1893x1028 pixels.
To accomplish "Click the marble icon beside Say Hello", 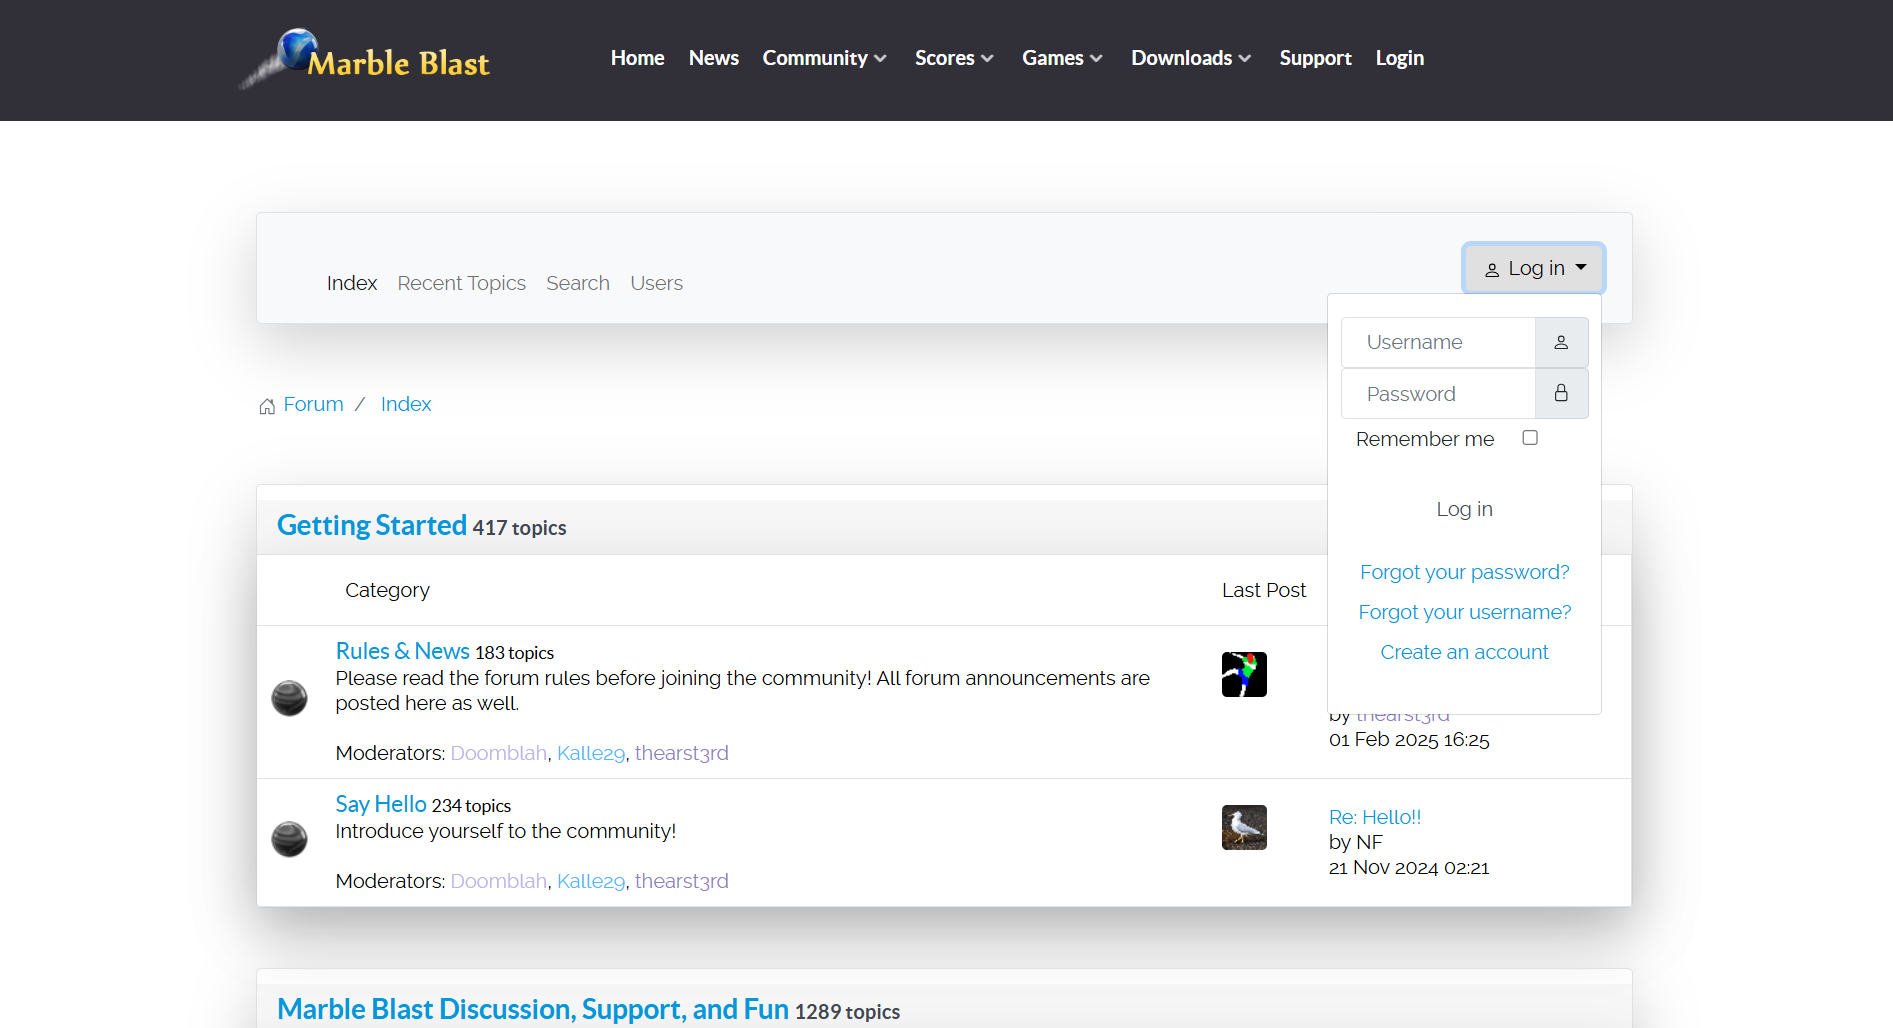I will [290, 839].
